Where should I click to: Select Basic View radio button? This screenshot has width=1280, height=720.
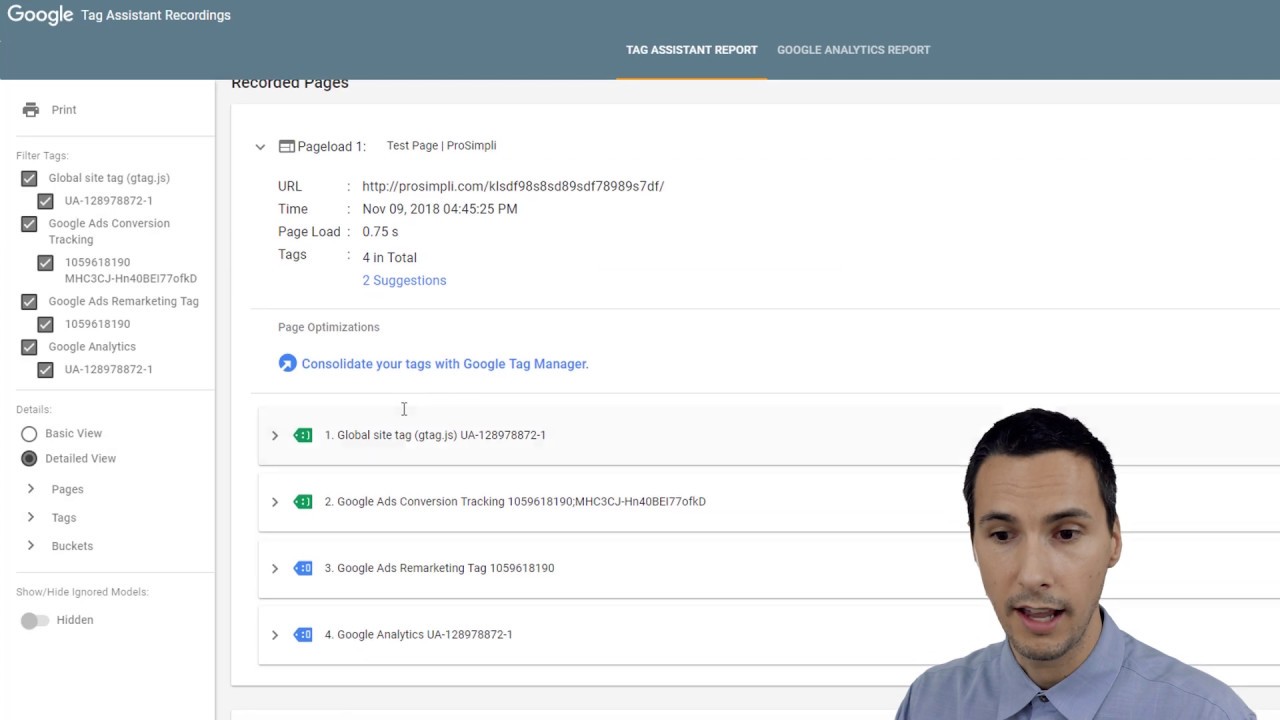[29, 433]
